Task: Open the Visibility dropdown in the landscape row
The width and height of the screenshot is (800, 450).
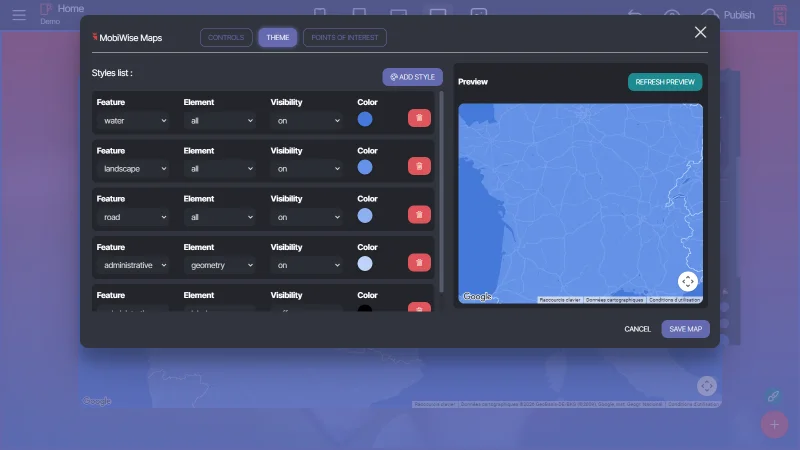Action: point(307,169)
